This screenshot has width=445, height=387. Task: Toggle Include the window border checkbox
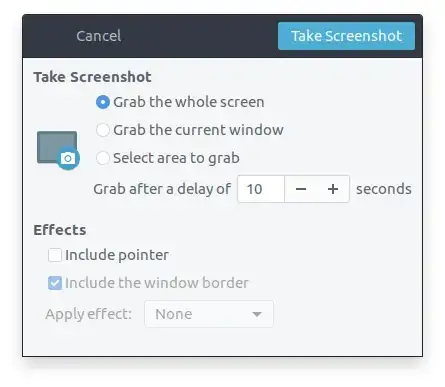[55, 283]
